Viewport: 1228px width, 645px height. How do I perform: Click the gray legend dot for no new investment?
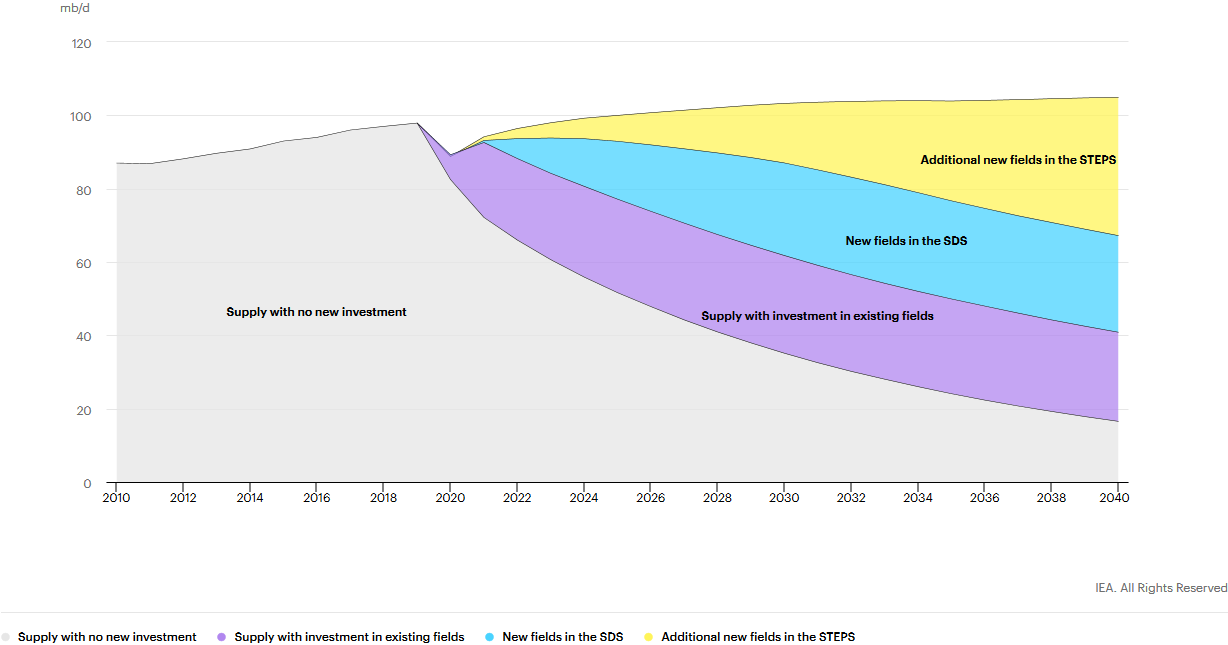click(6, 637)
